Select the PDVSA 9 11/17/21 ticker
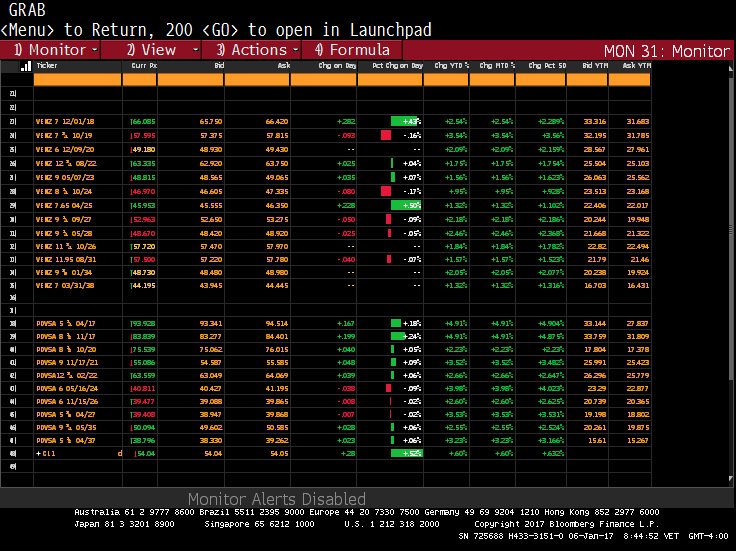736x551 pixels. tap(67, 362)
